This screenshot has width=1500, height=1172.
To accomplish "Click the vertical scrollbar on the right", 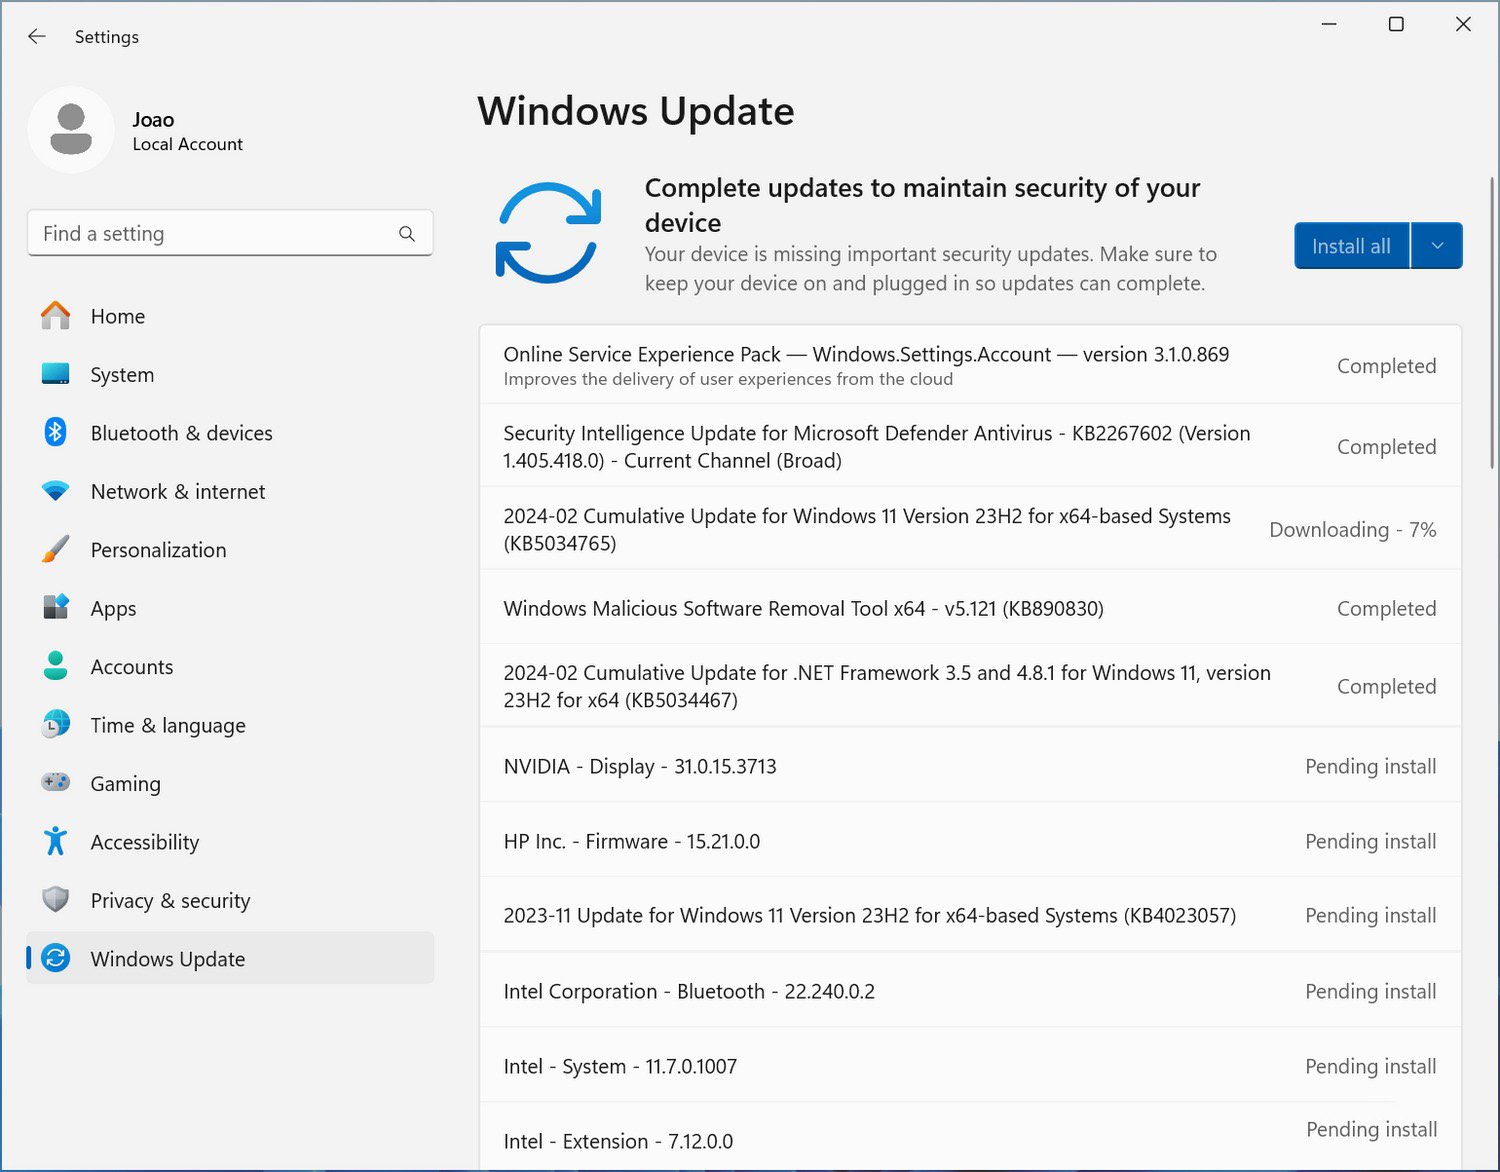I will coord(1492,325).
